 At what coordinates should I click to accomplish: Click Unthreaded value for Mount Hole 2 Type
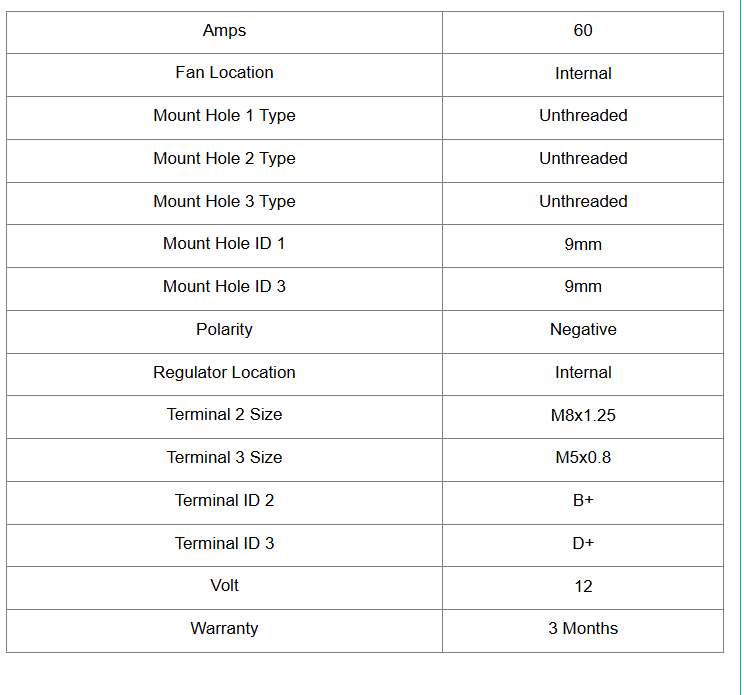(583, 159)
